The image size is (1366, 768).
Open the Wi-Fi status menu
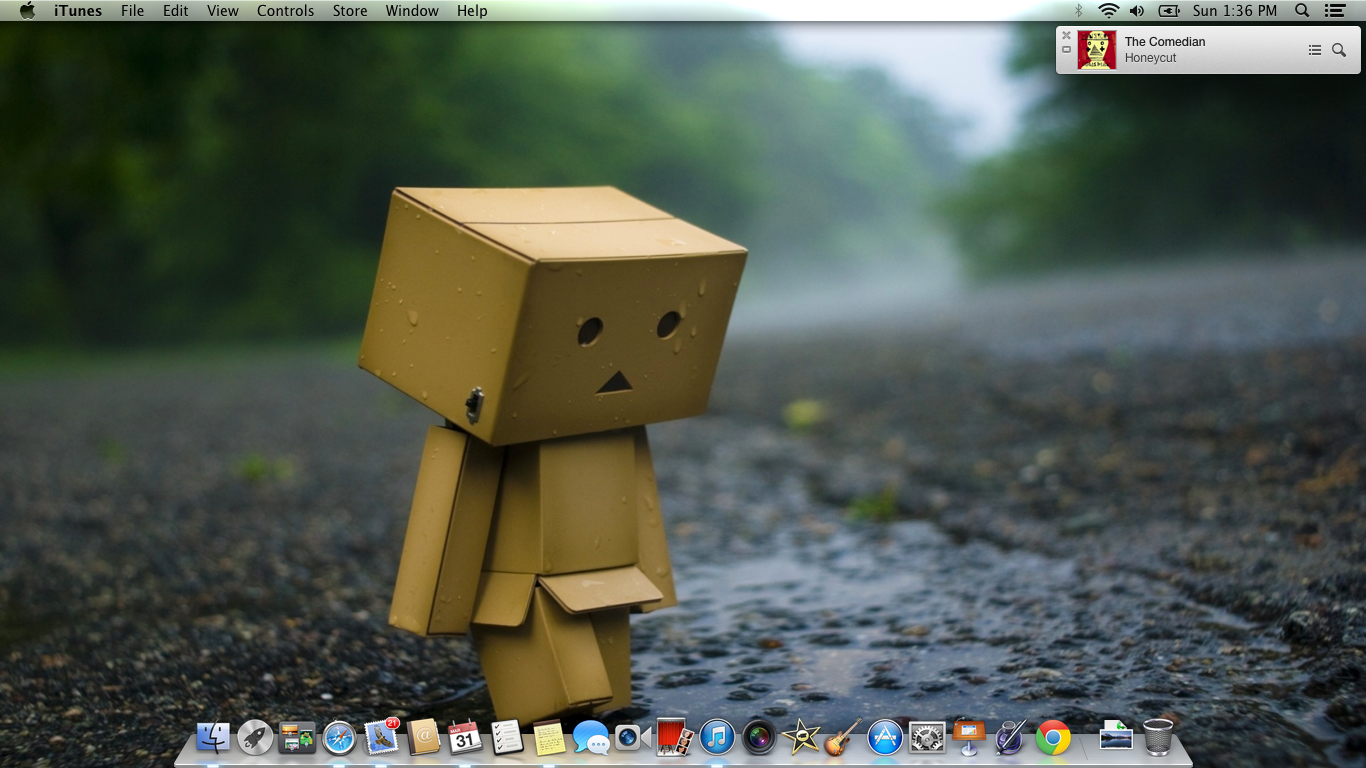[1108, 10]
